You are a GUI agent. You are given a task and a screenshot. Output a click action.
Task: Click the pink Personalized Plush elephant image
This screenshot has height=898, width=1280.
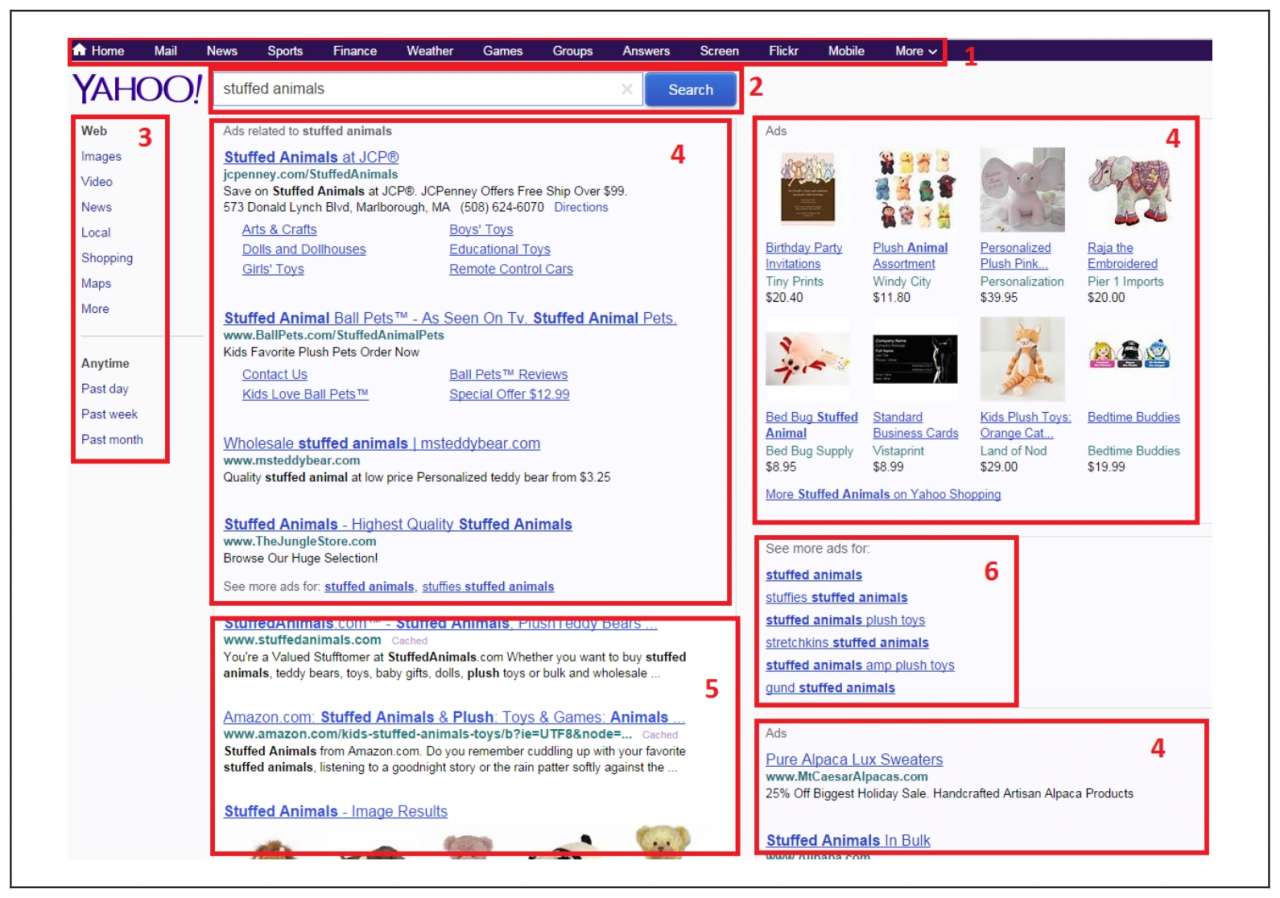(1022, 190)
